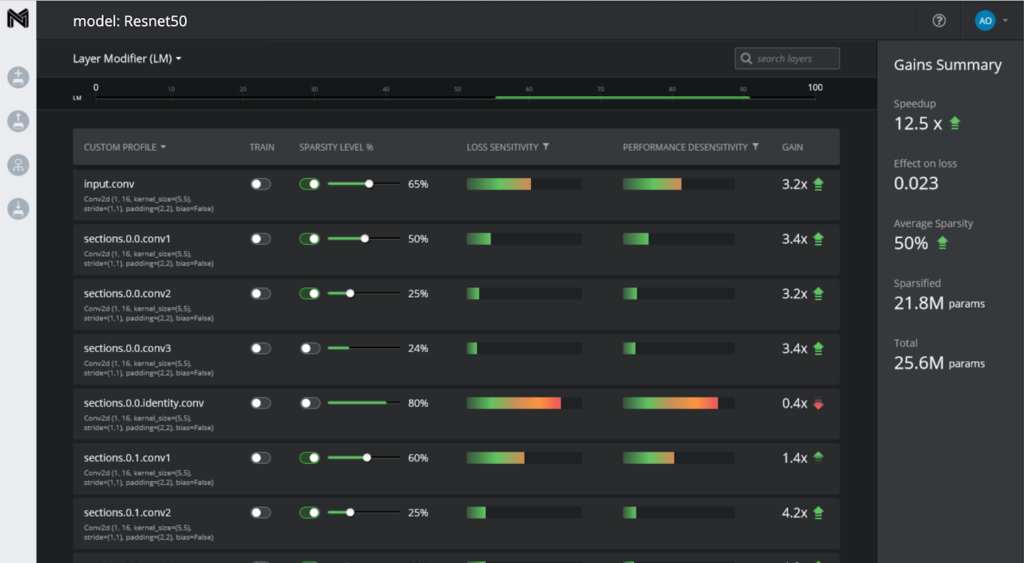The image size is (1024, 563).
Task: Open the user menu arrow beside AO
Action: 1005,21
